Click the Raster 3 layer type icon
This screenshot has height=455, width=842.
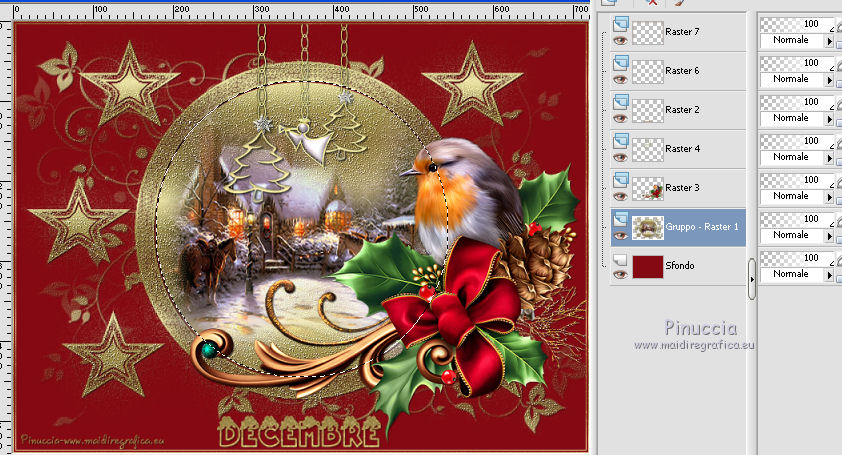click(x=621, y=179)
